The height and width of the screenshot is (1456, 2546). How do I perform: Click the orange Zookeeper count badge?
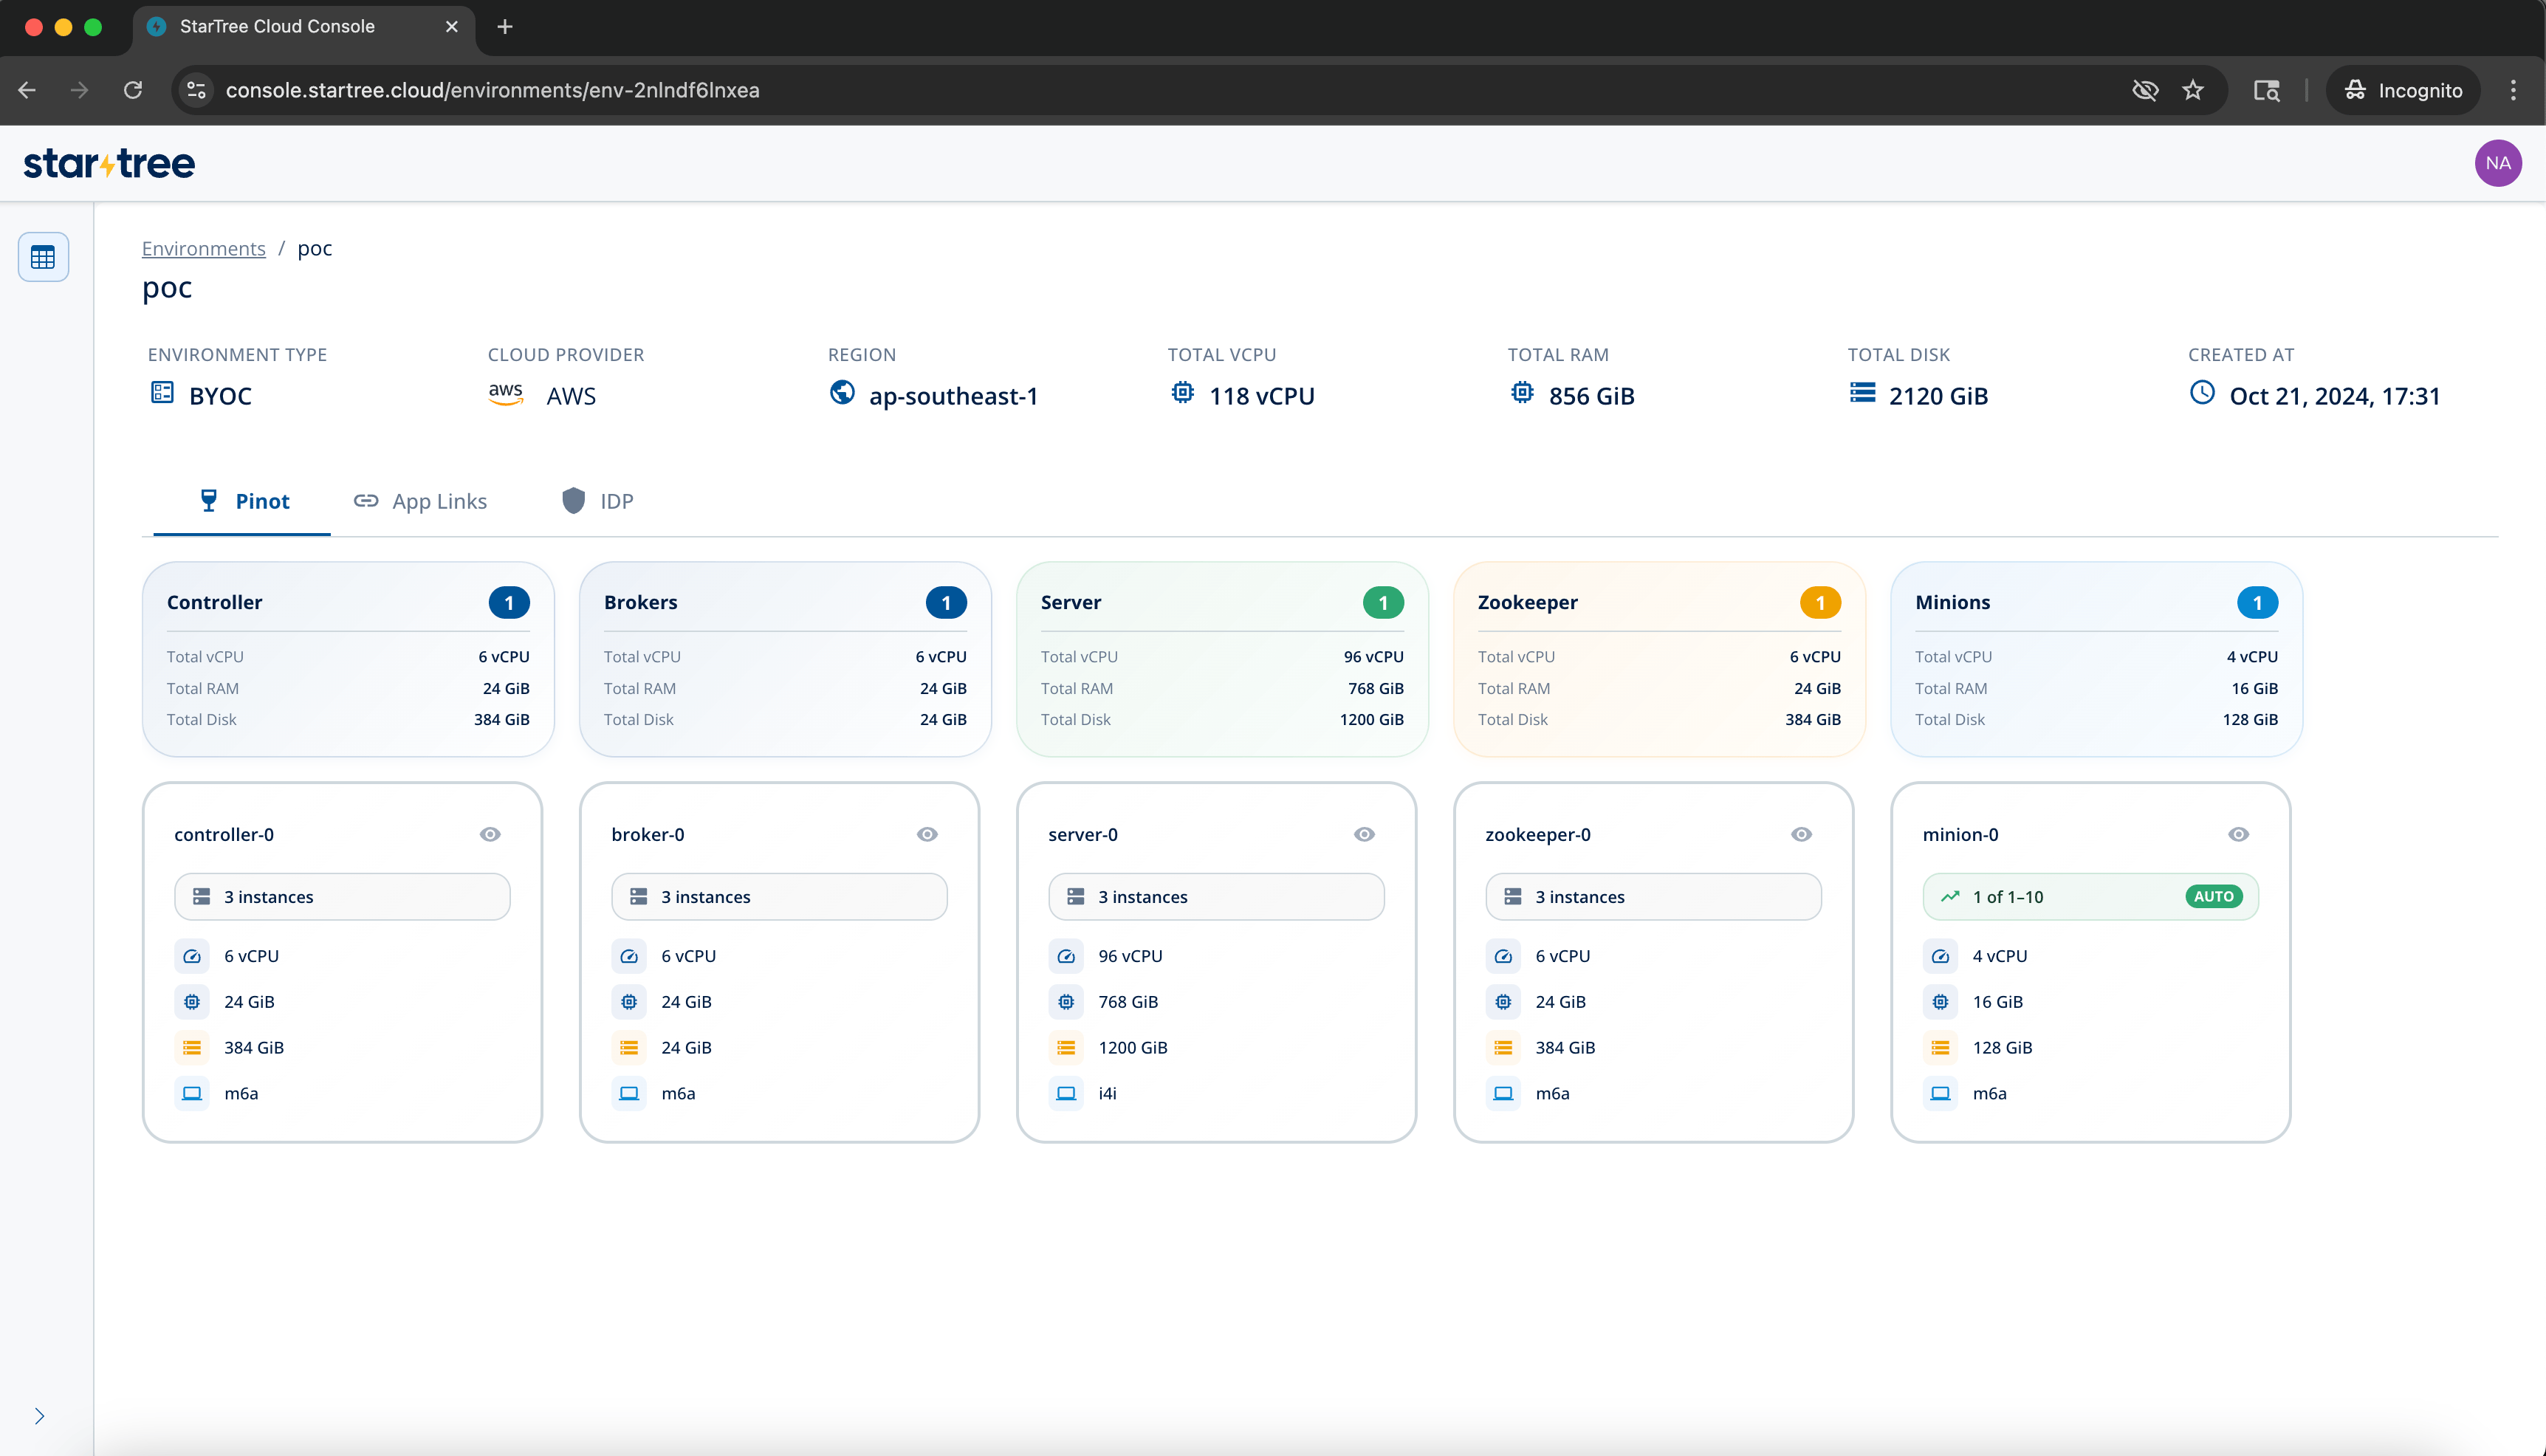tap(1820, 602)
